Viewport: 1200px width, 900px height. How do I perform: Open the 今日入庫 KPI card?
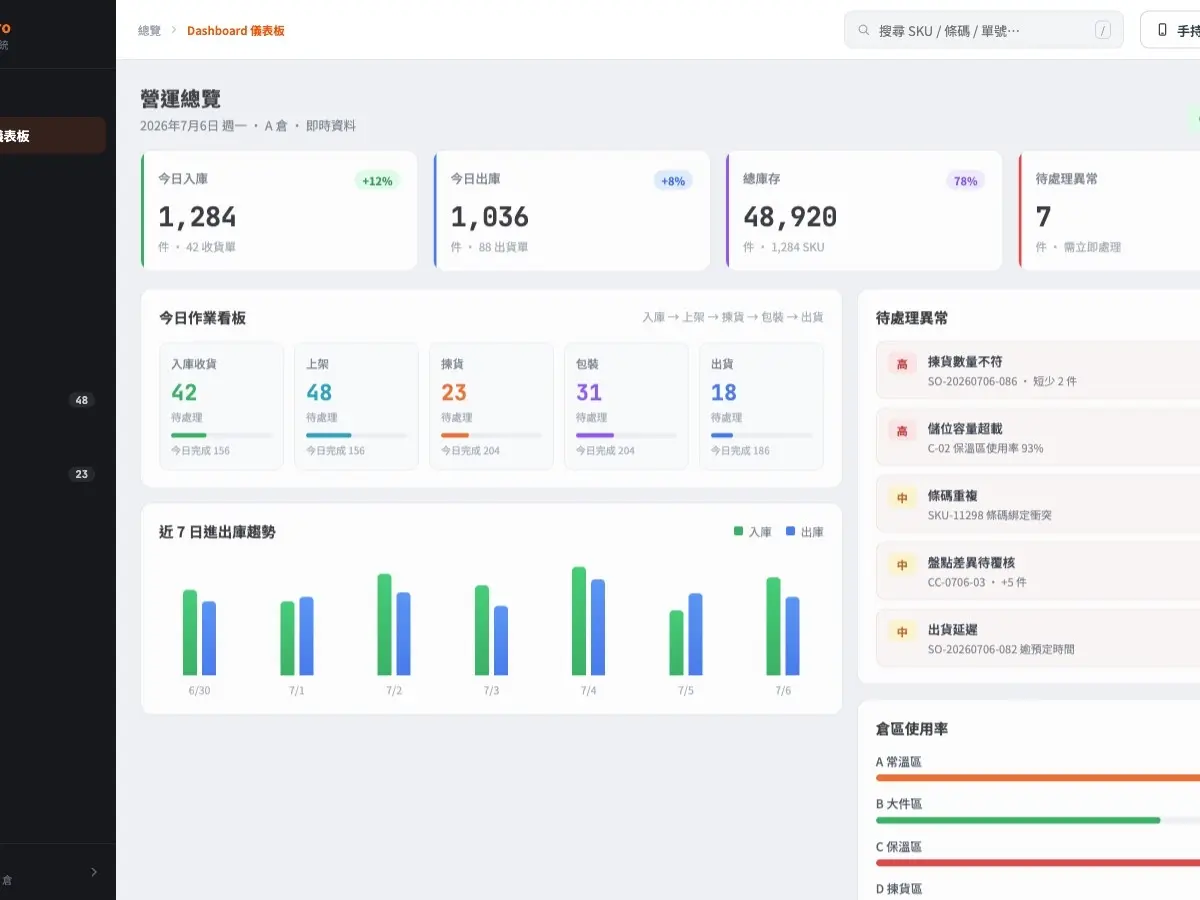pos(279,210)
